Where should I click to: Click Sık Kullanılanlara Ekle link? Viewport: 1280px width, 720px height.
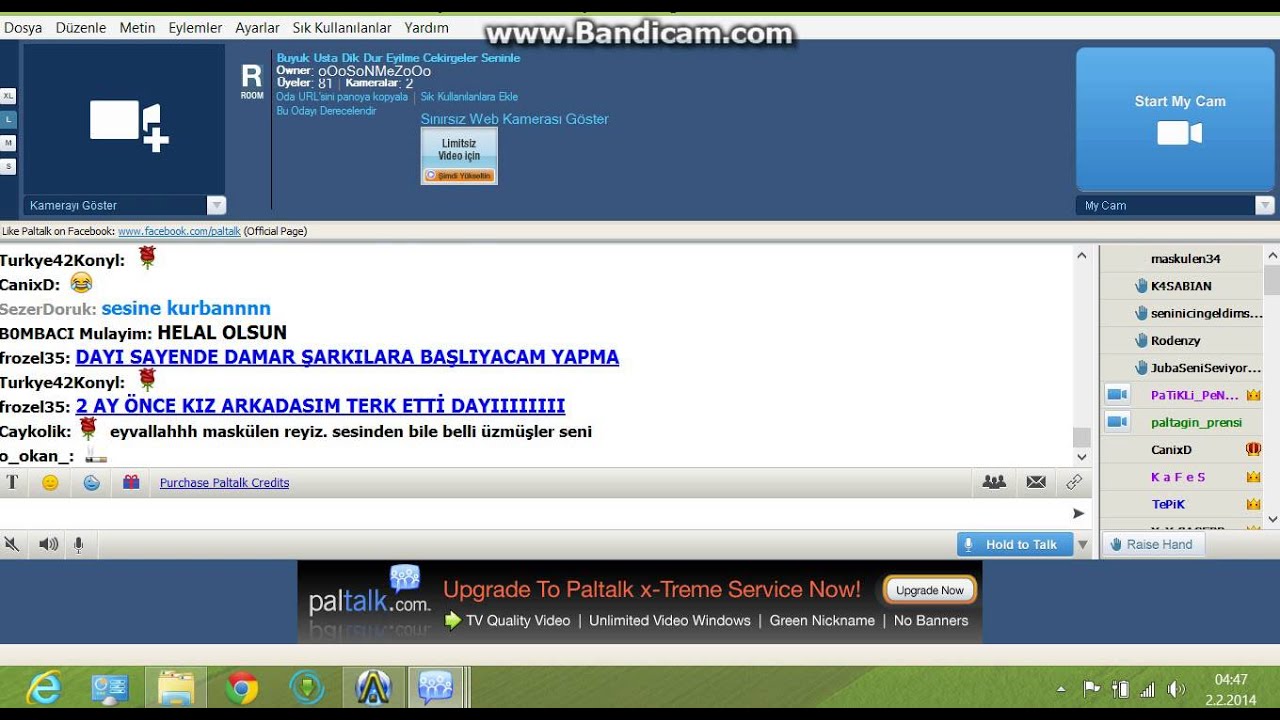pyautogui.click(x=469, y=97)
